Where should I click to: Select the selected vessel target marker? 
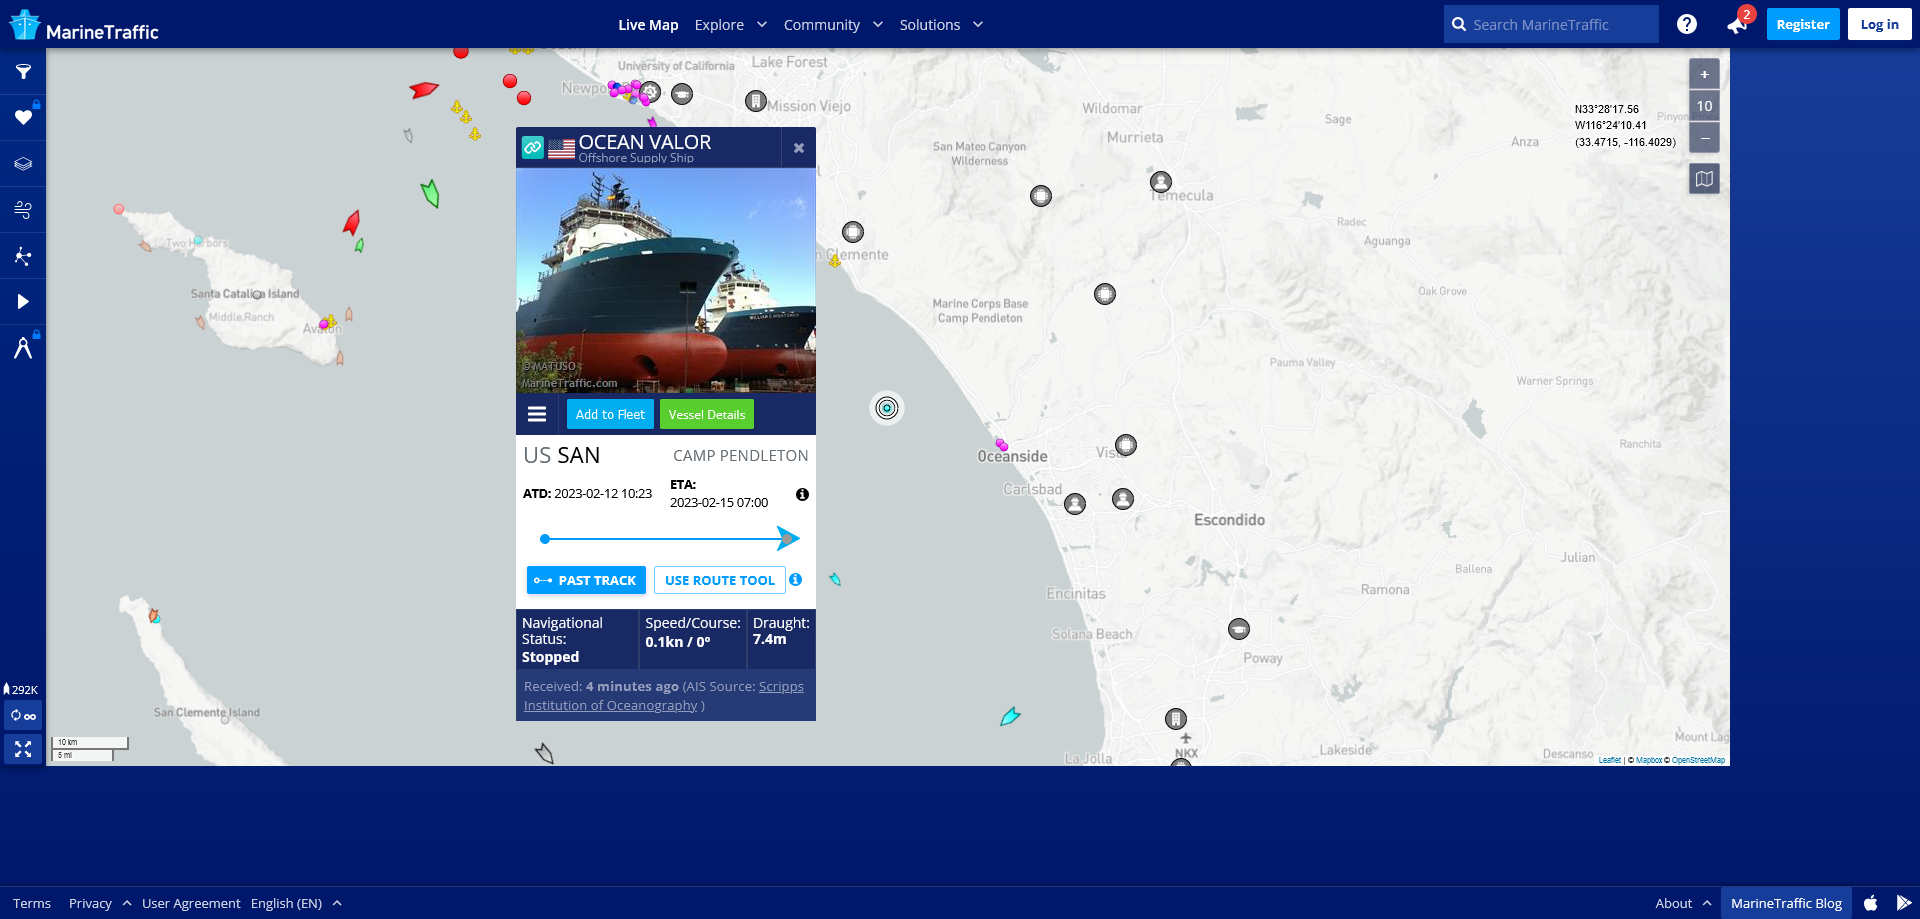(887, 408)
